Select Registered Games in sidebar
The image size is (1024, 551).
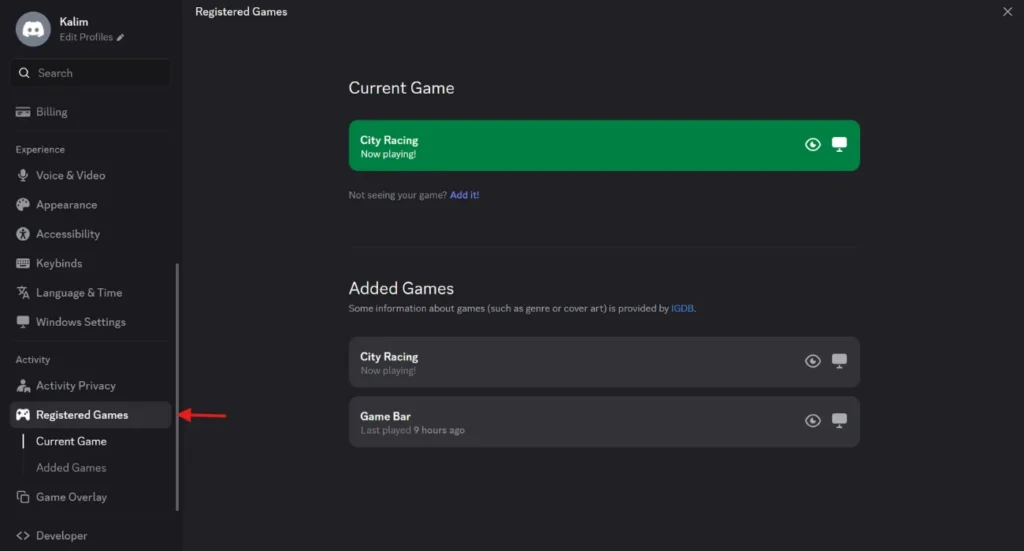(x=90, y=415)
